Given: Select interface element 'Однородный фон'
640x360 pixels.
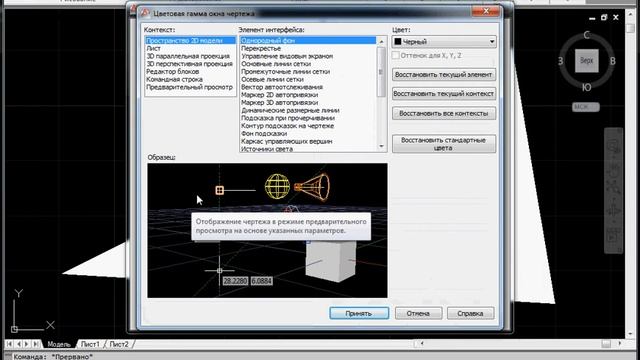Looking at the screenshot, I should [x=308, y=40].
